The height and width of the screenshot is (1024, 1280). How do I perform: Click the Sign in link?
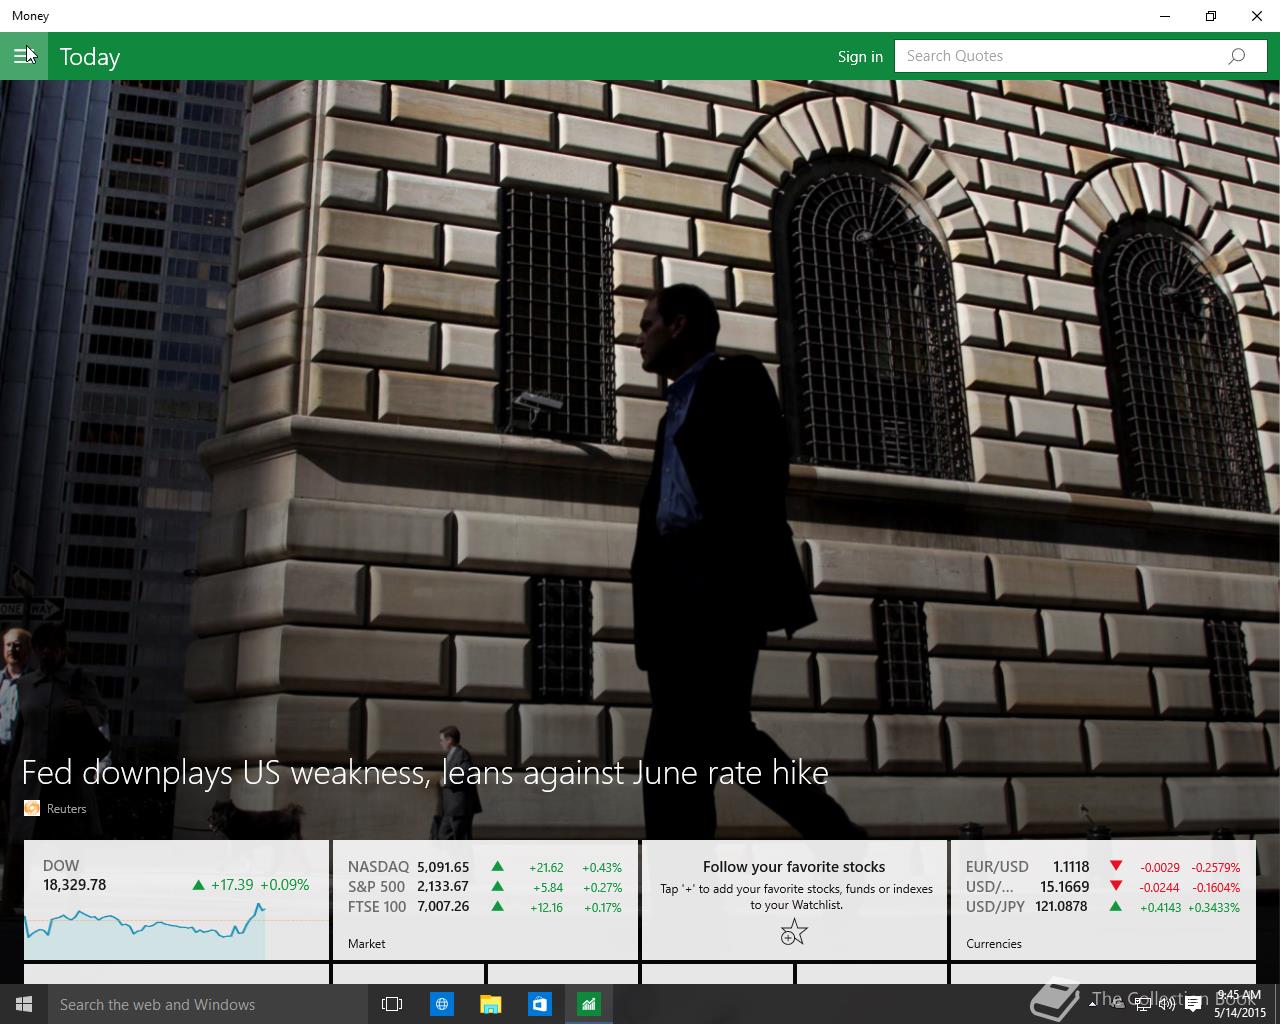click(860, 56)
